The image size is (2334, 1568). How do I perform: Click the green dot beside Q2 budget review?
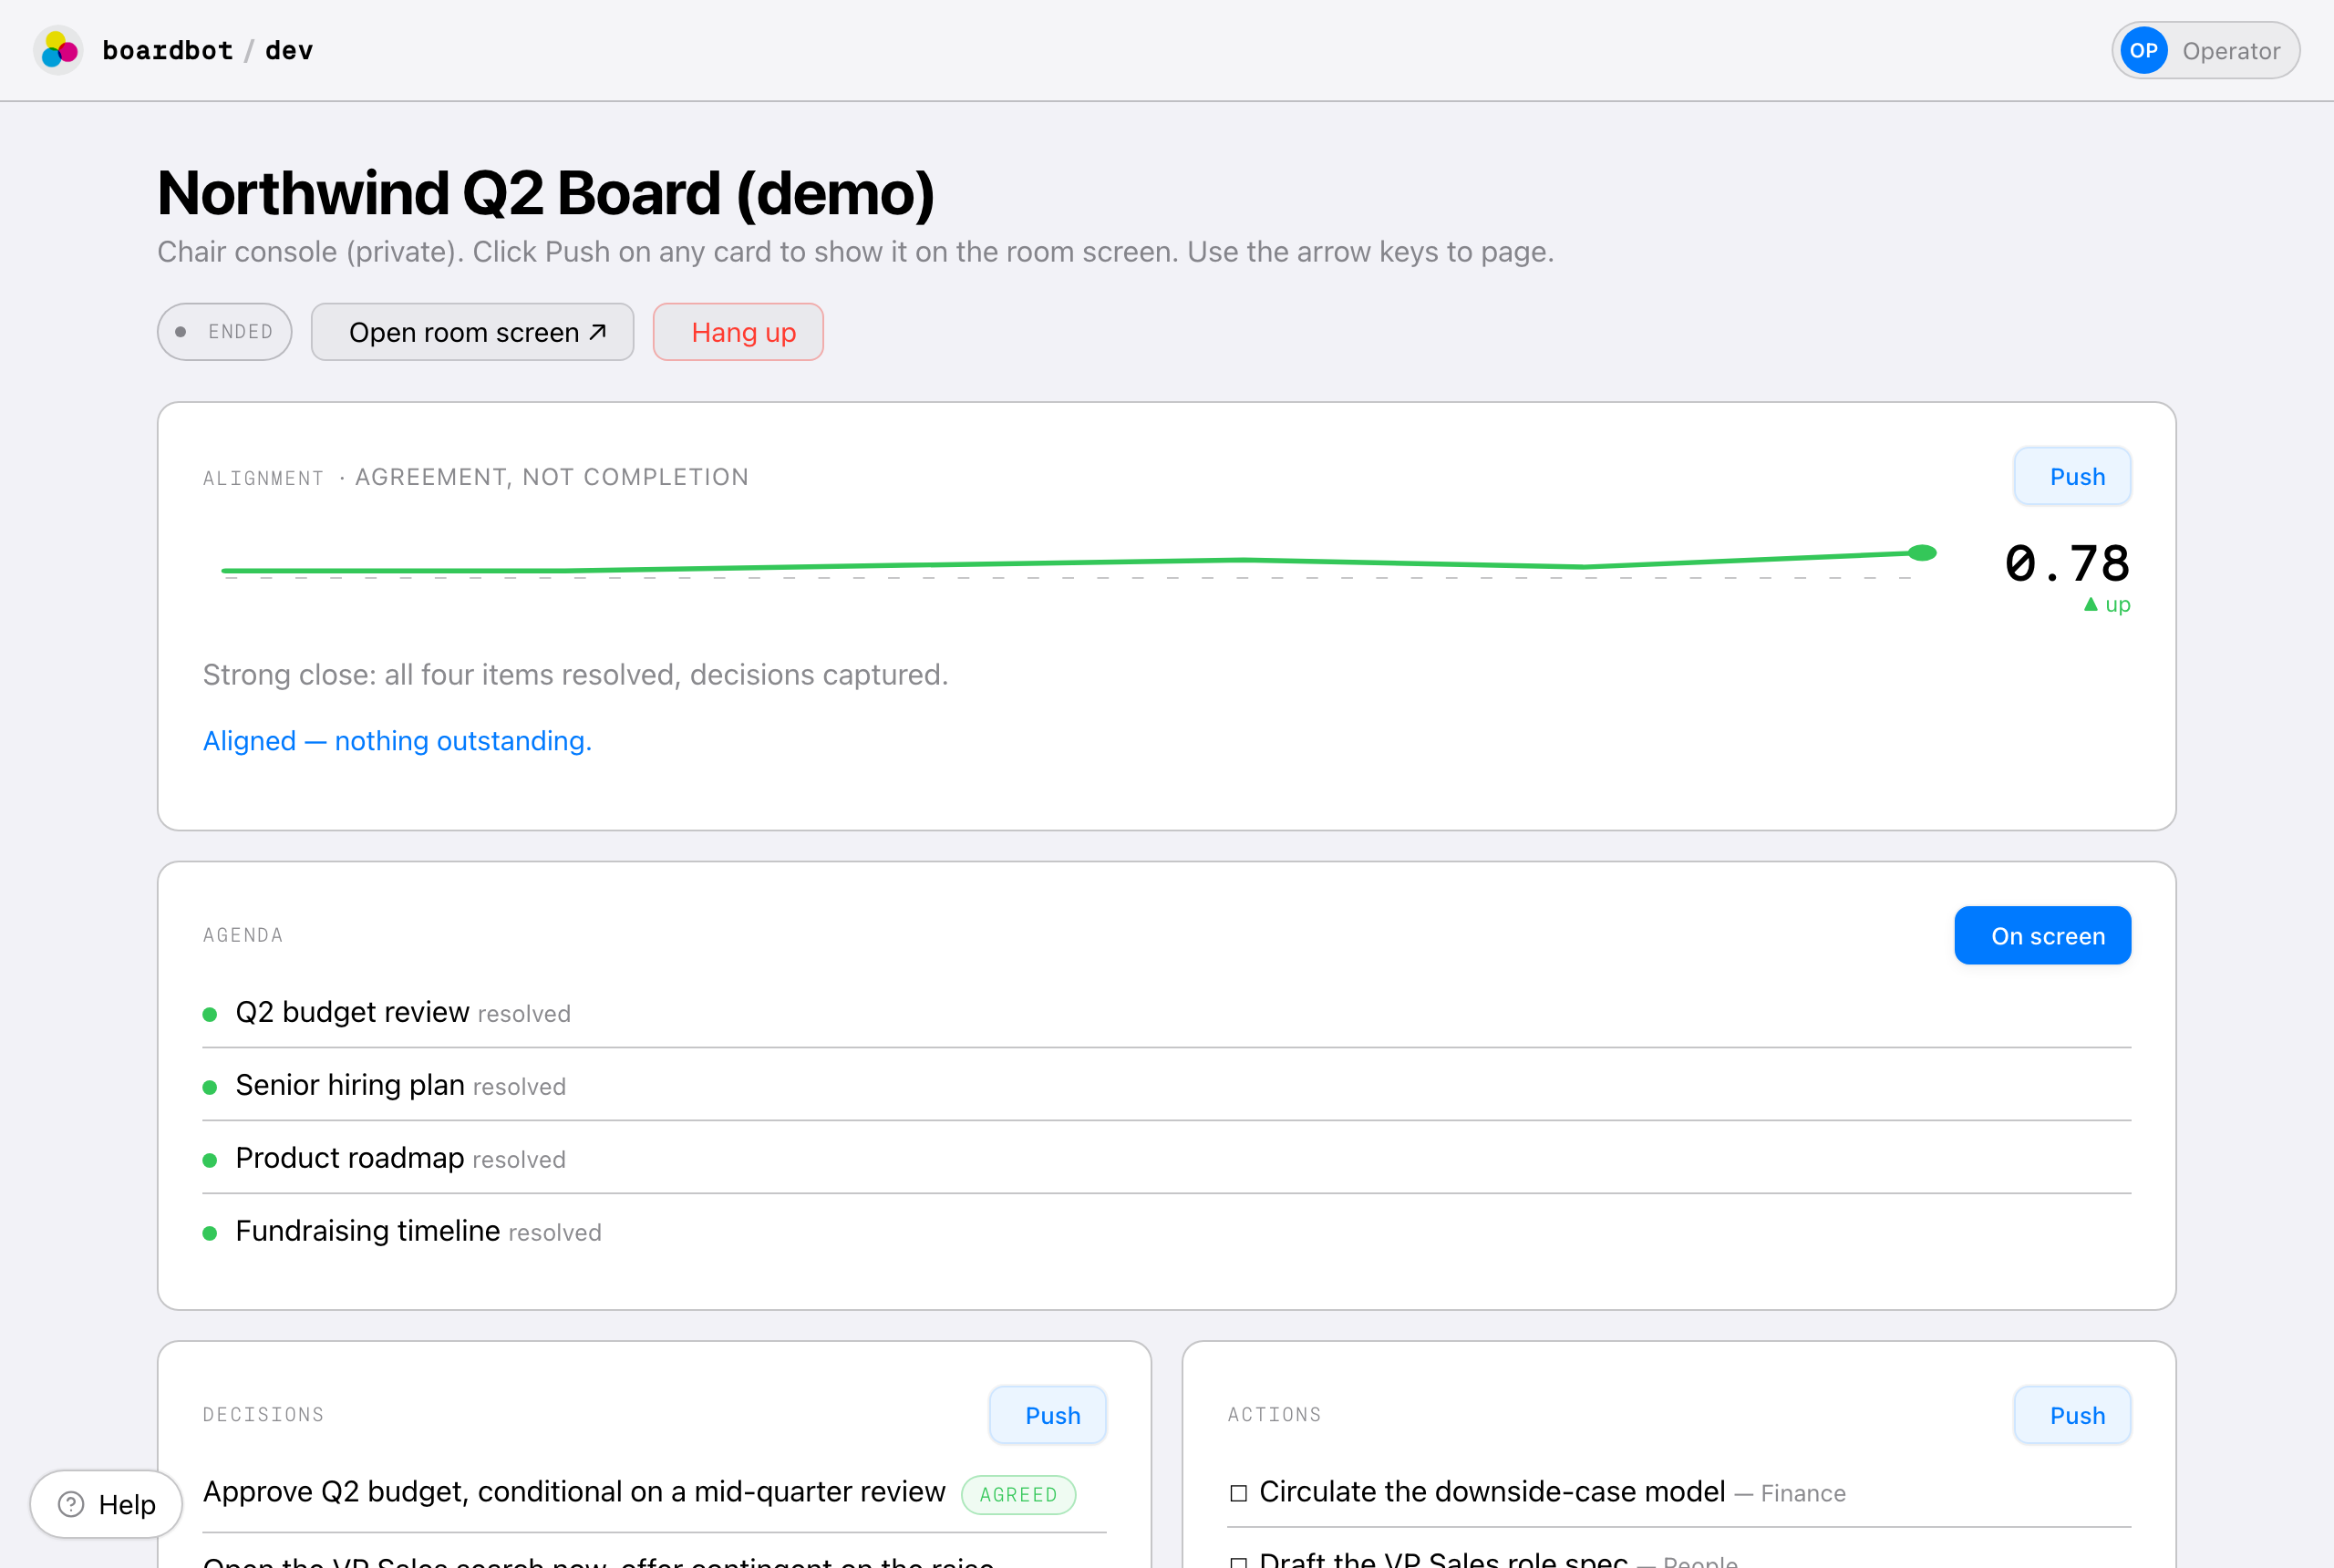click(x=210, y=1014)
